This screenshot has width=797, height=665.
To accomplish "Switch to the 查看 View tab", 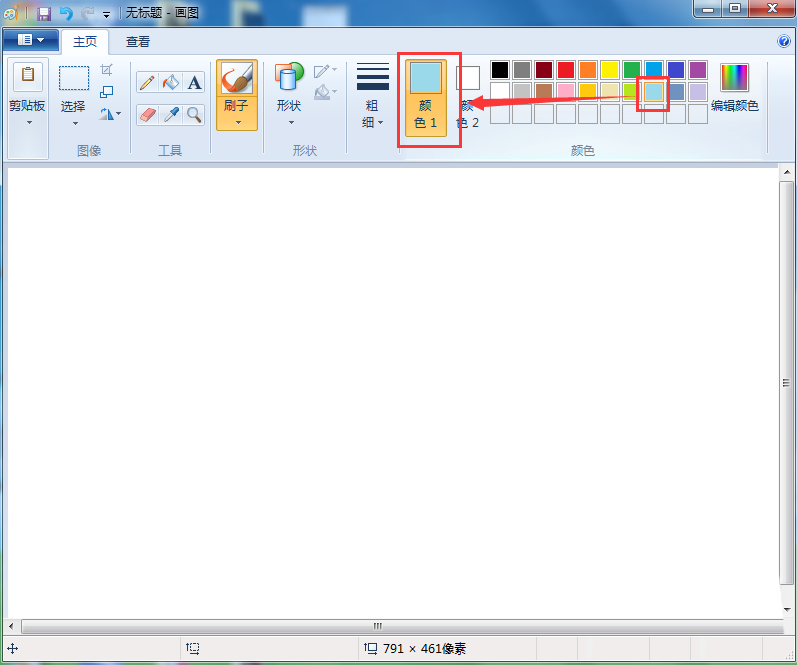I will [138, 42].
